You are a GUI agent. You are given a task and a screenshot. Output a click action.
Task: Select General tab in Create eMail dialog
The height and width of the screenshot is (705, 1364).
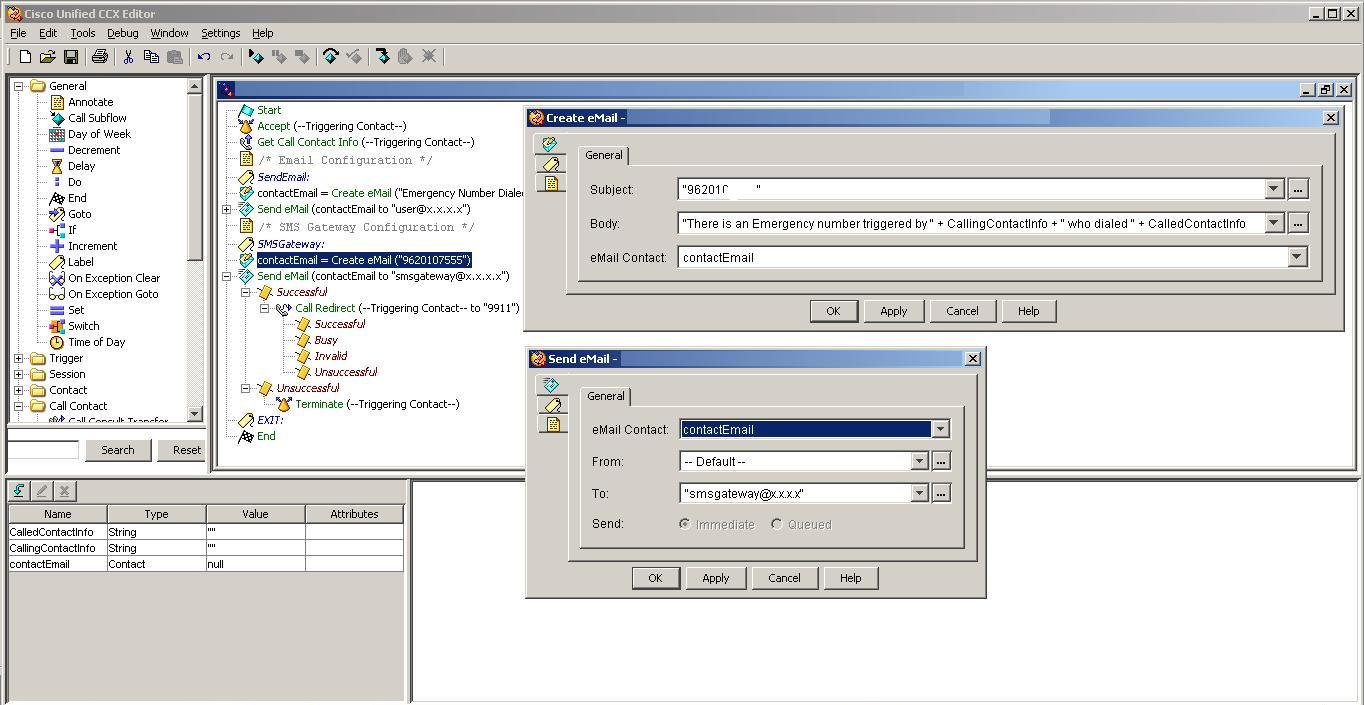(604, 155)
